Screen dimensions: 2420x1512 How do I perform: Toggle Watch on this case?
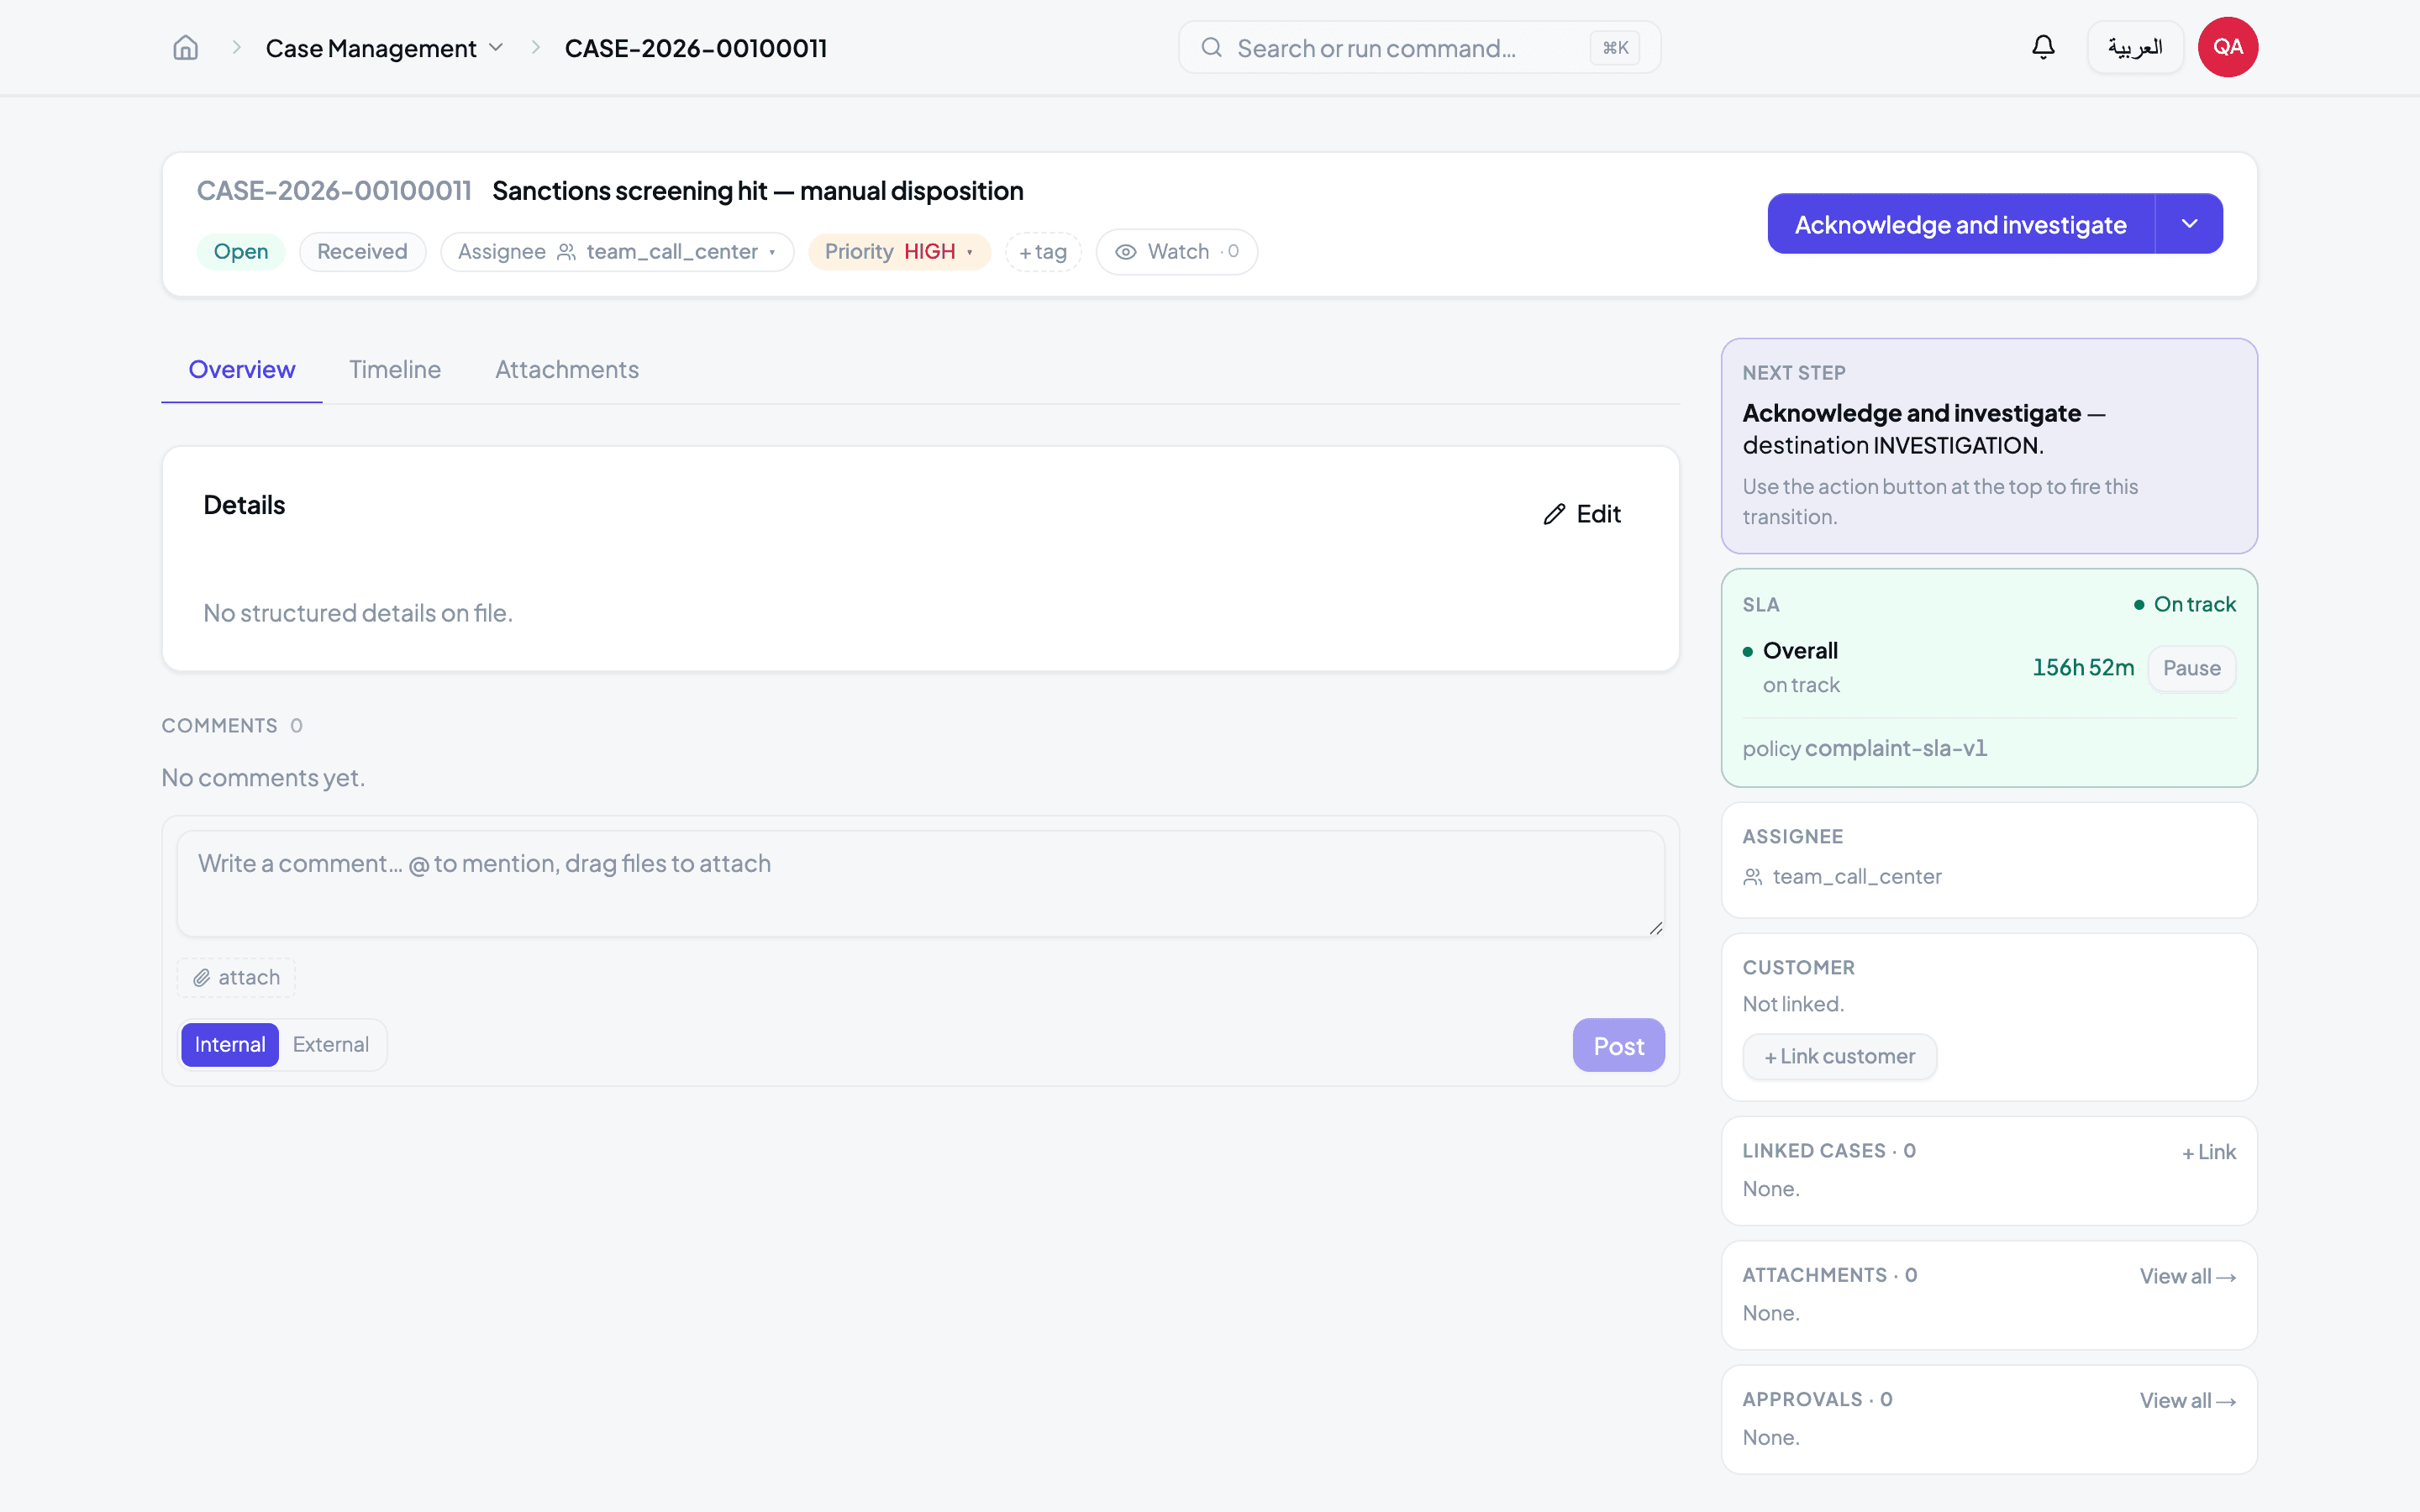1176,252
